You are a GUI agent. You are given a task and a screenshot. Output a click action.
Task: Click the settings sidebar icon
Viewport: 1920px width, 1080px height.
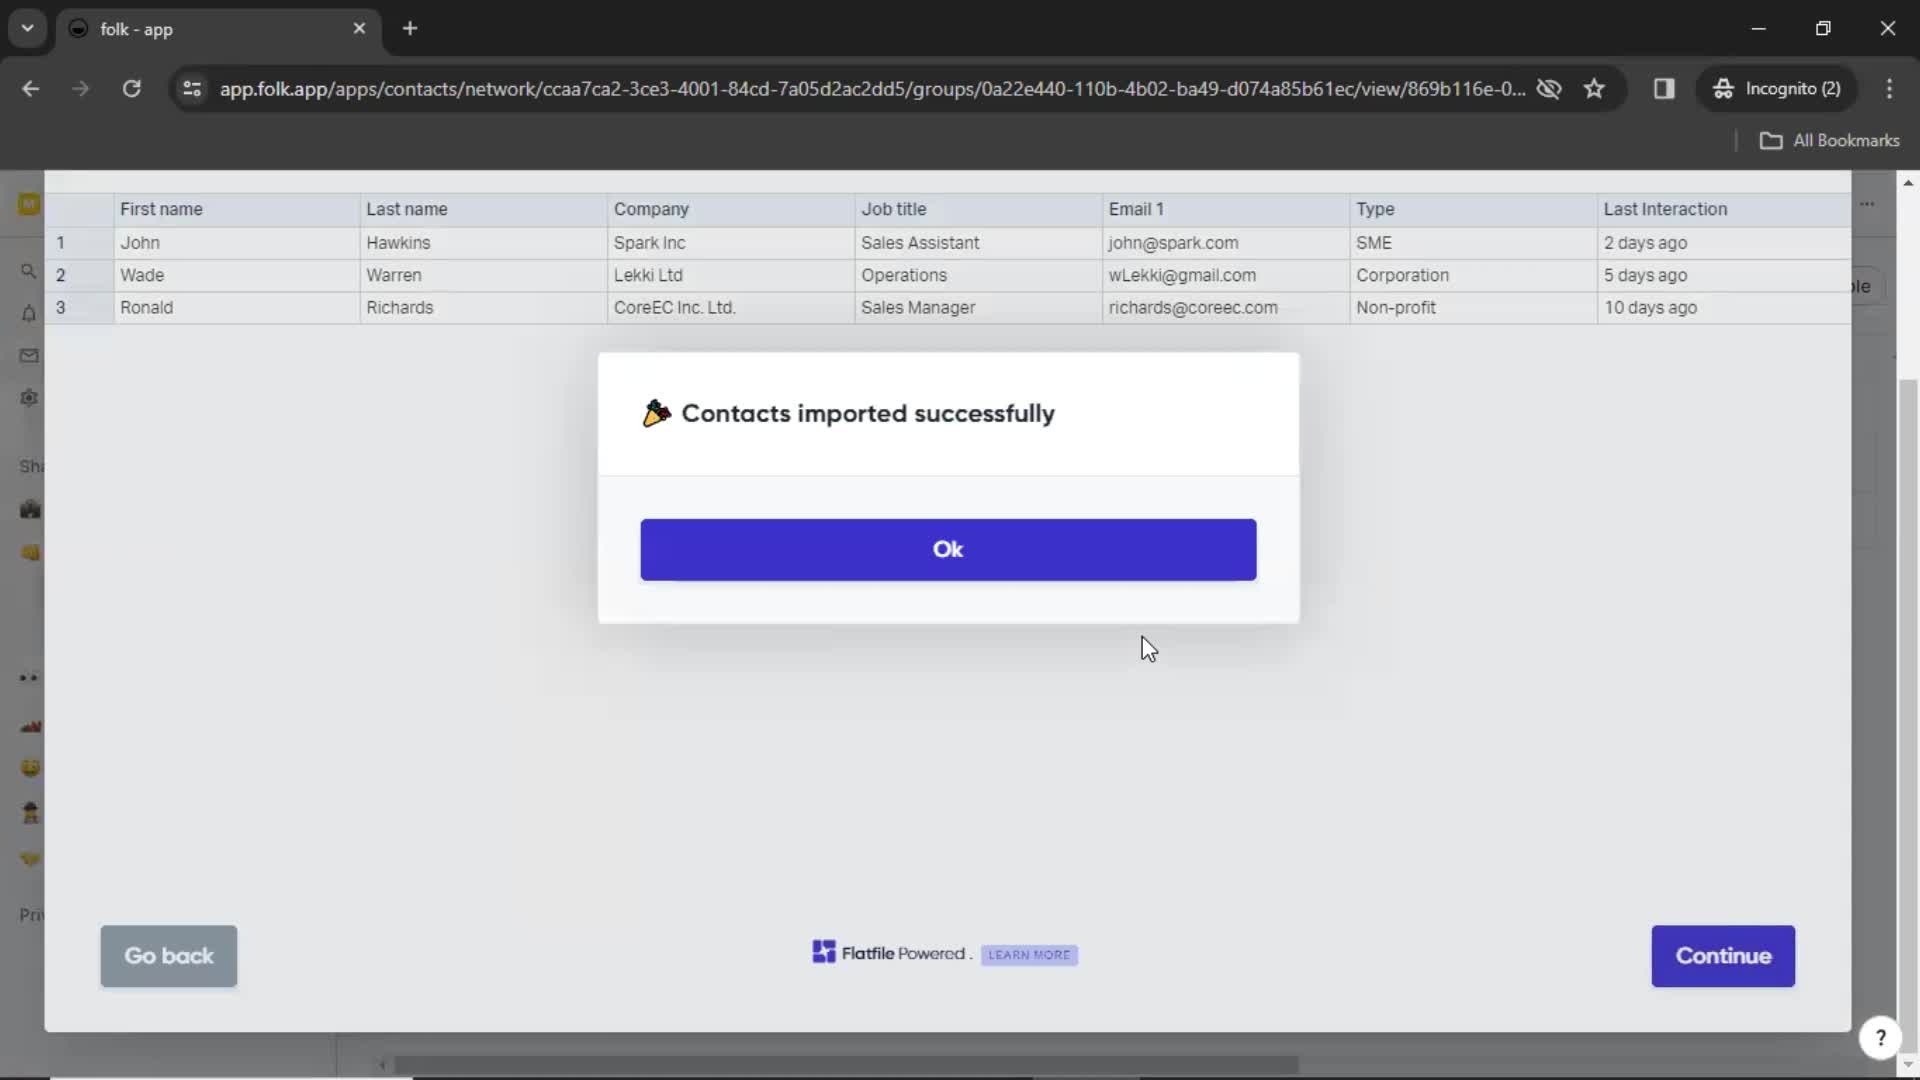29,397
